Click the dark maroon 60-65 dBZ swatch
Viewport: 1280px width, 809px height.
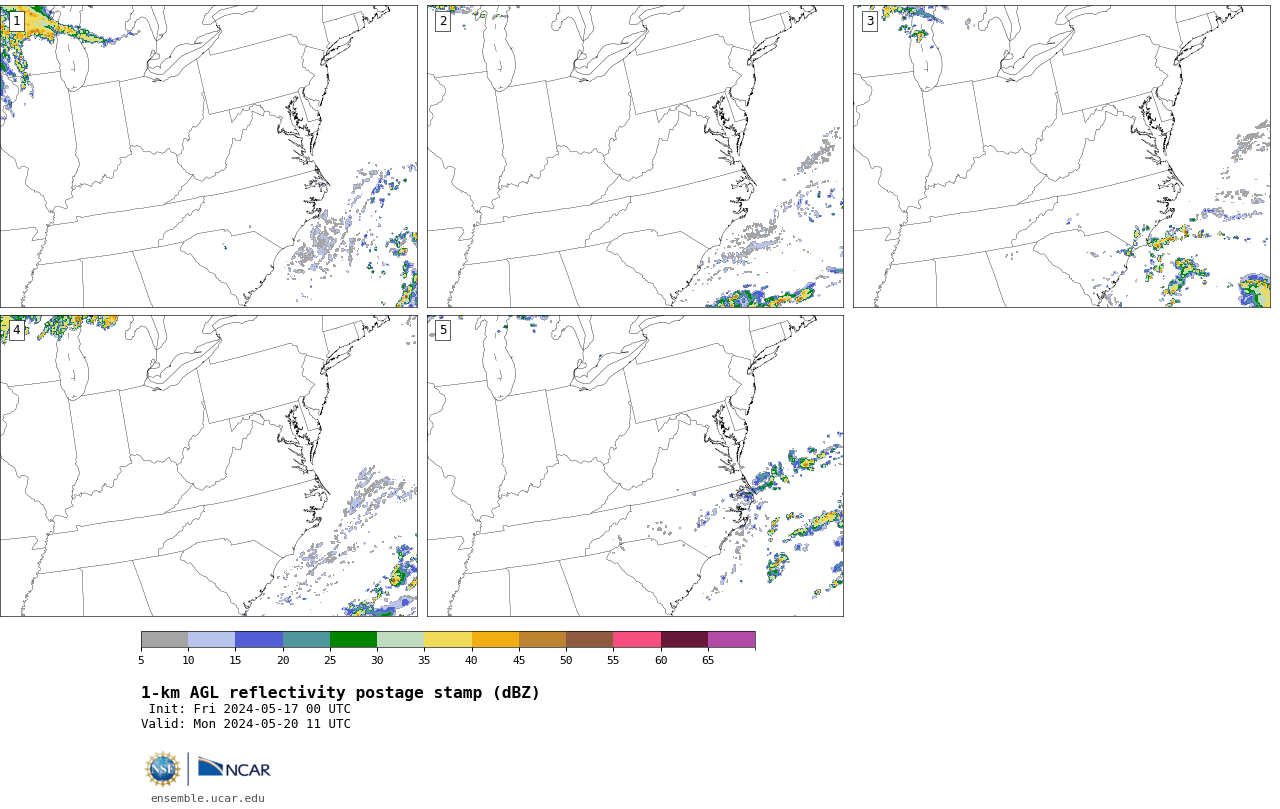684,640
